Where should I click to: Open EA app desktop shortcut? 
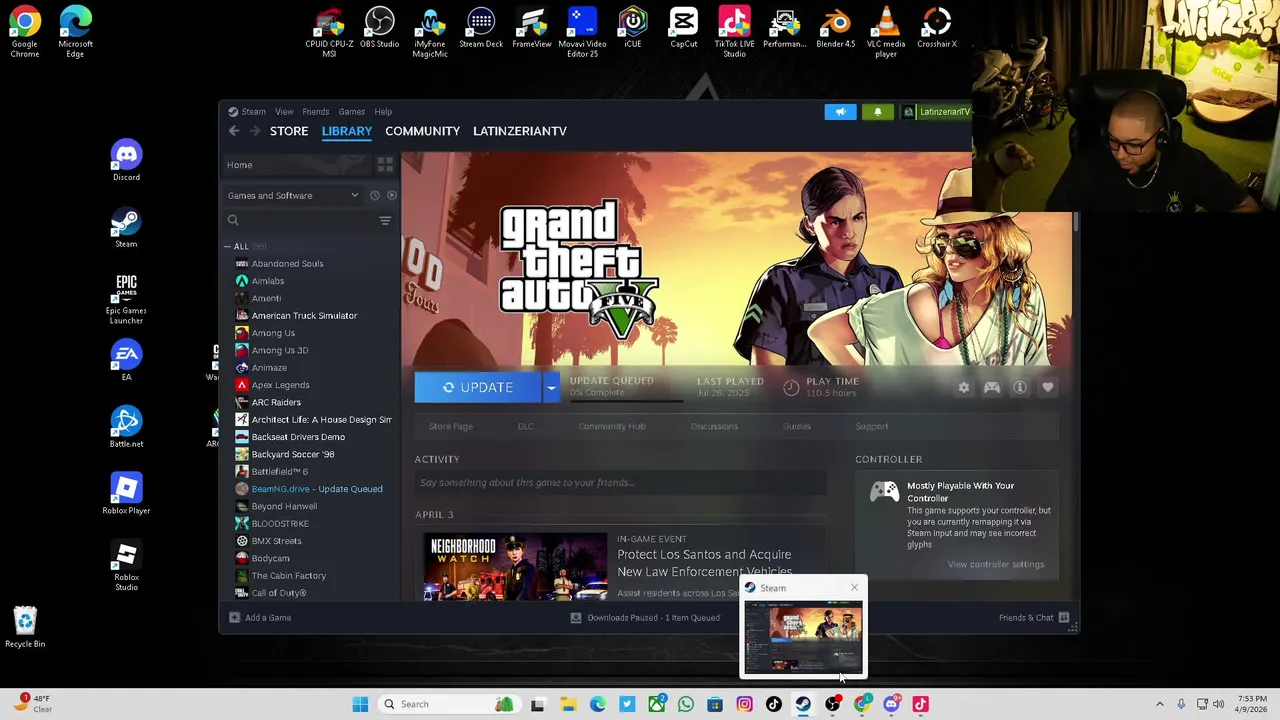[x=126, y=360]
